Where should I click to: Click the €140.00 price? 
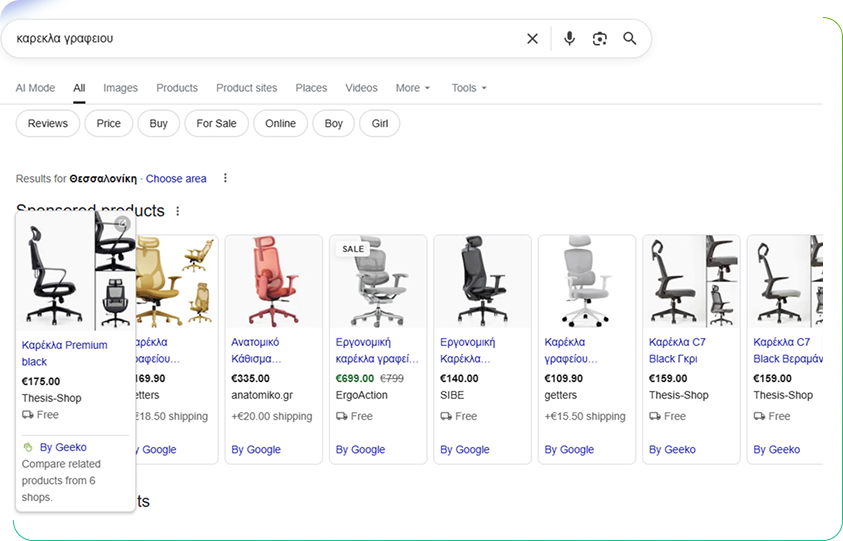point(459,379)
